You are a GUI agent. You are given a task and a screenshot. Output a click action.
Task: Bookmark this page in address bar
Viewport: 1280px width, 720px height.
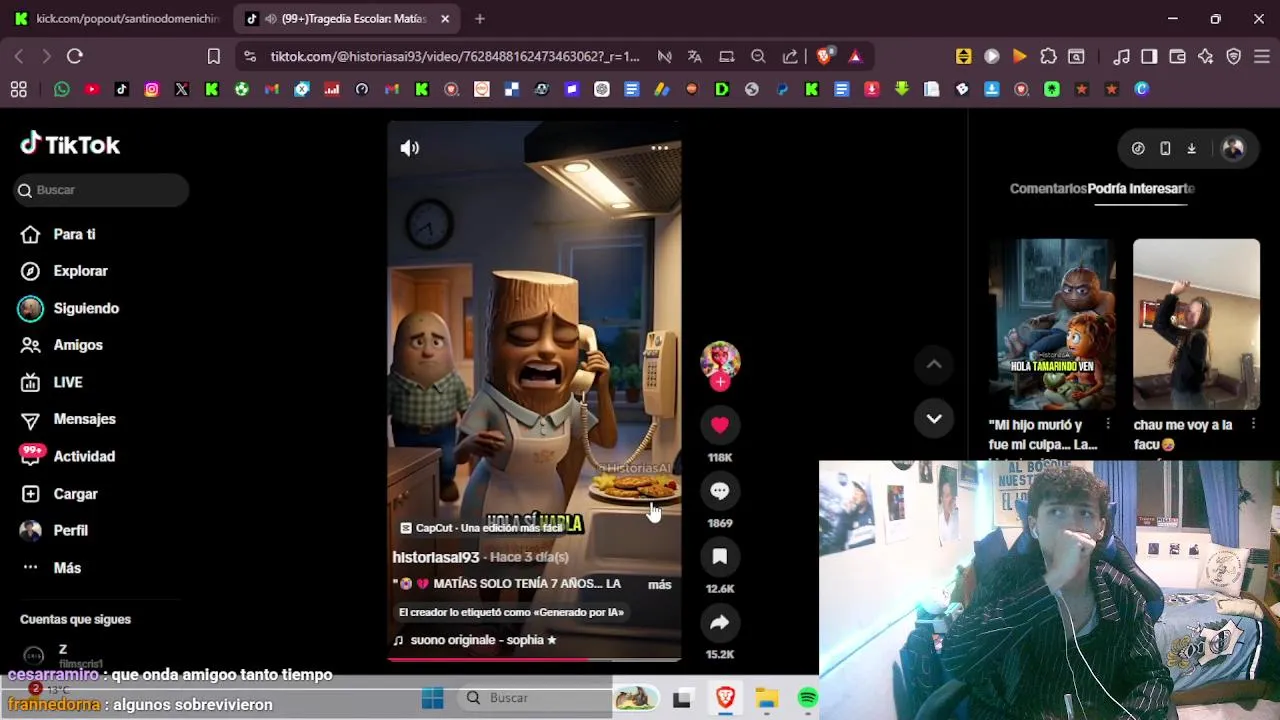tap(213, 56)
